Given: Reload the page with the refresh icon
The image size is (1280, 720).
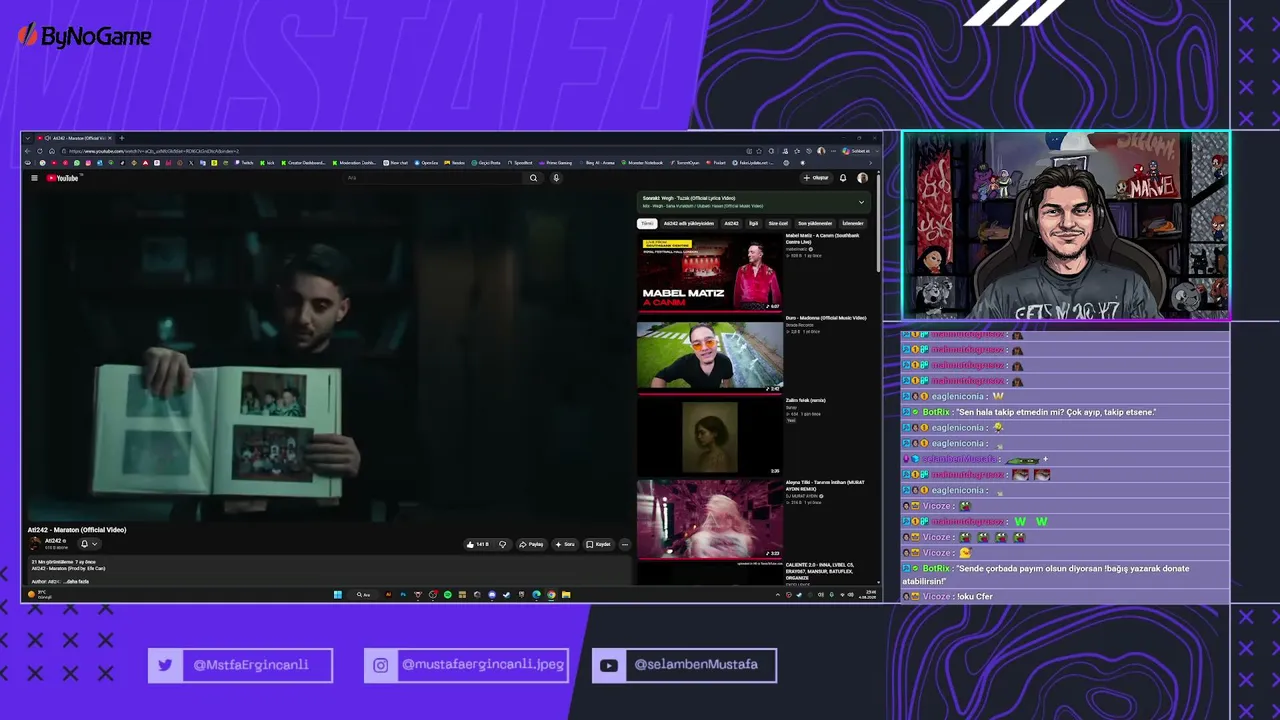Looking at the screenshot, I should tap(40, 151).
